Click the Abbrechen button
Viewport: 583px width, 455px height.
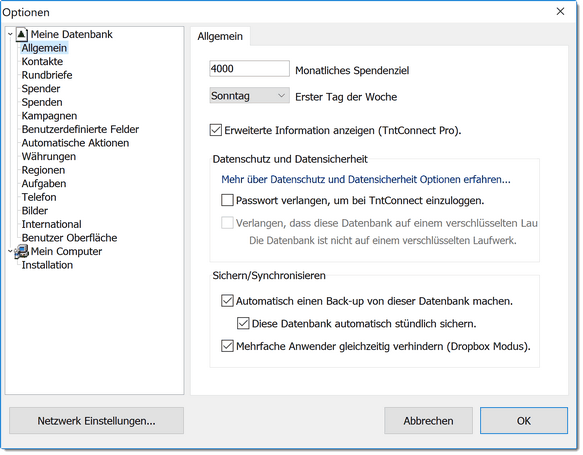(428, 421)
